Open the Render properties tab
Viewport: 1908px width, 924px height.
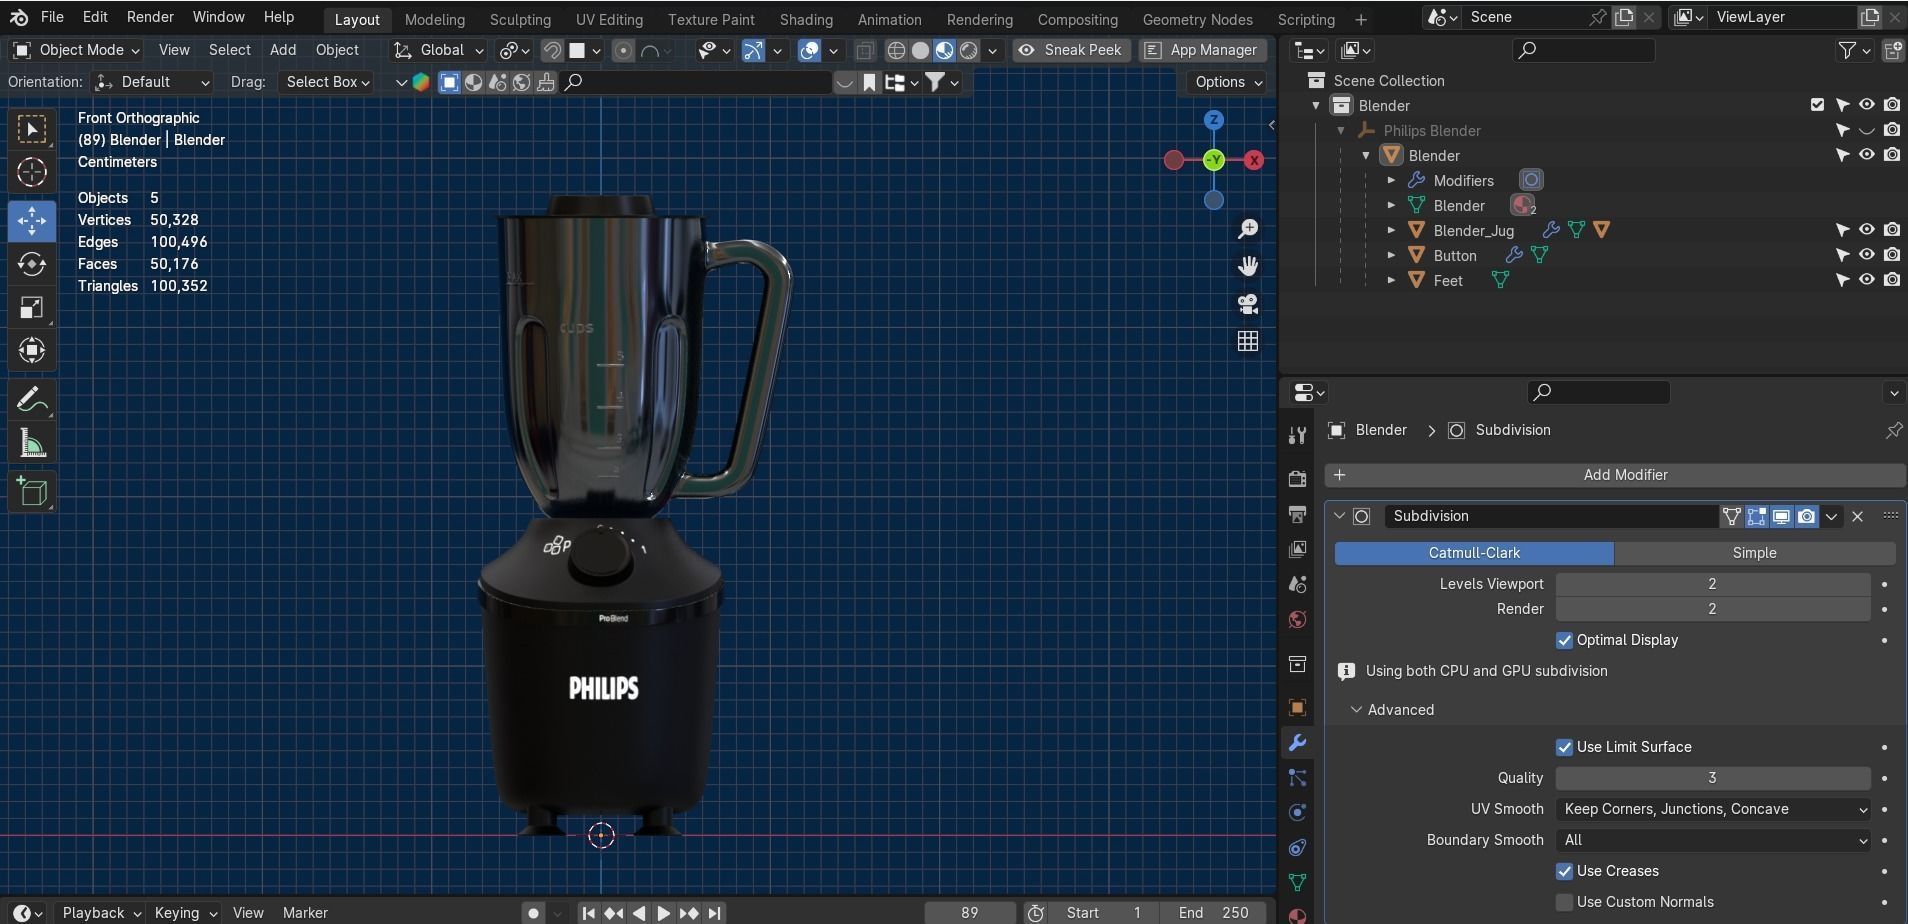(1297, 479)
